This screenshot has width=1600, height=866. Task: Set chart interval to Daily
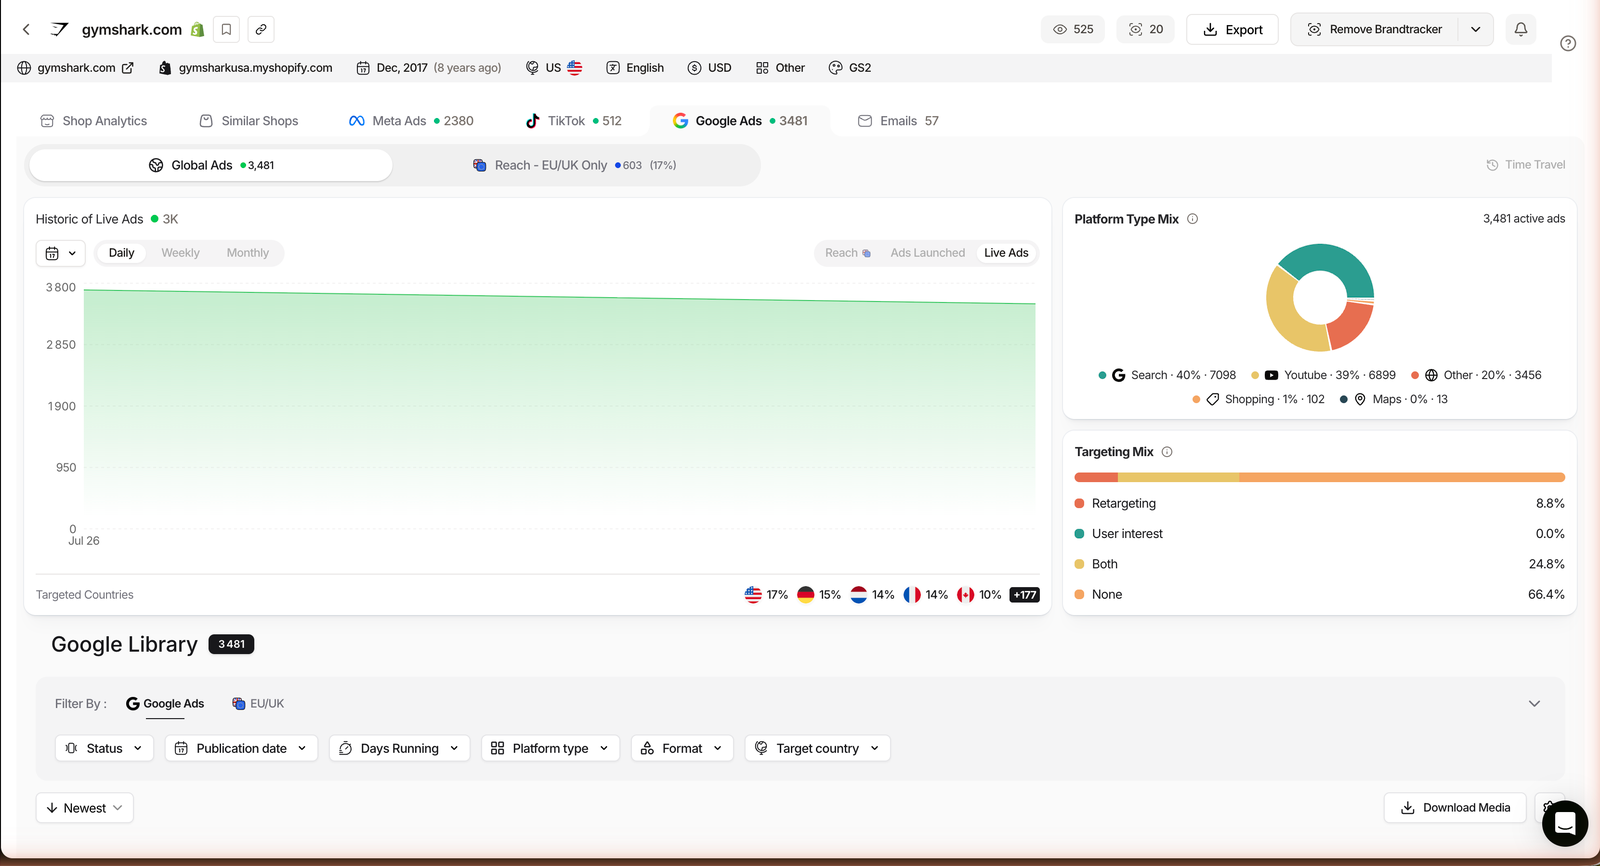click(x=122, y=253)
